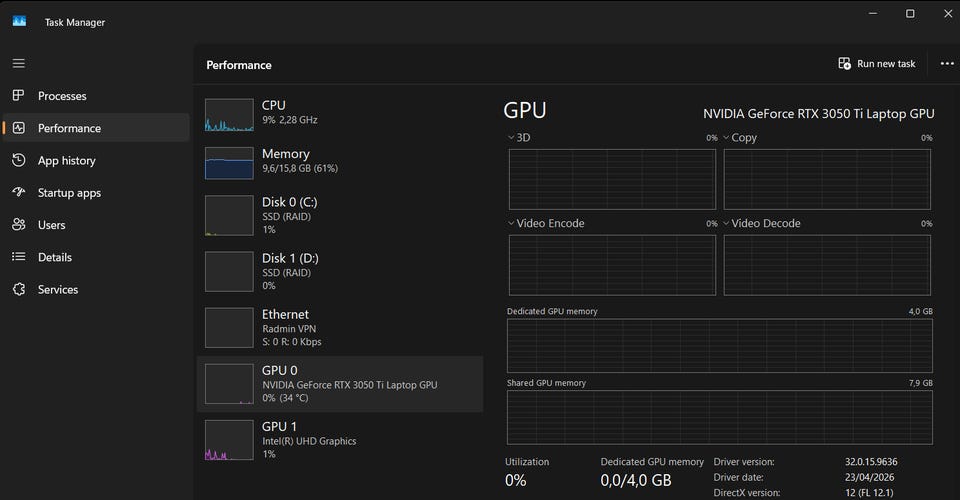Click the Run new task icon

pos(844,64)
